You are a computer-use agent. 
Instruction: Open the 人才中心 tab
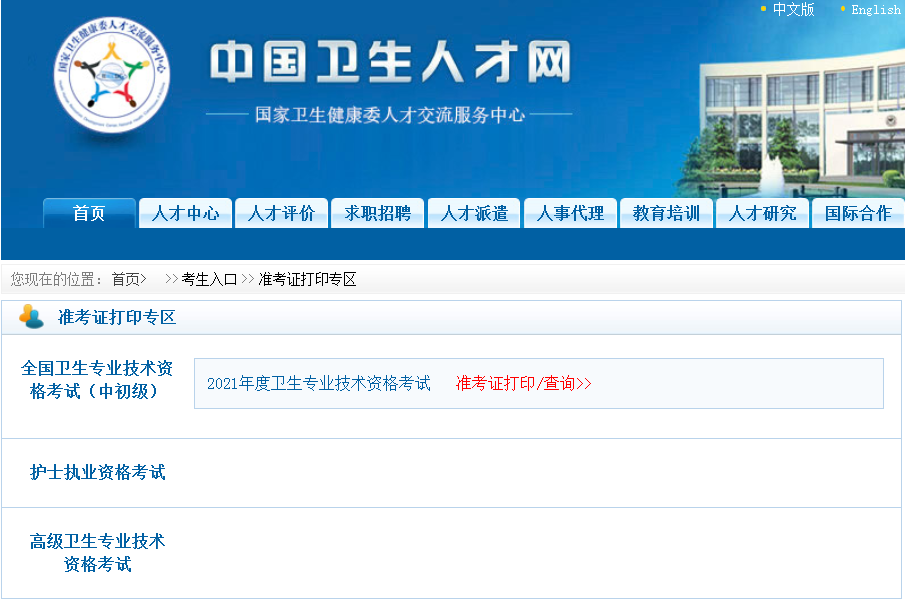tap(185, 213)
